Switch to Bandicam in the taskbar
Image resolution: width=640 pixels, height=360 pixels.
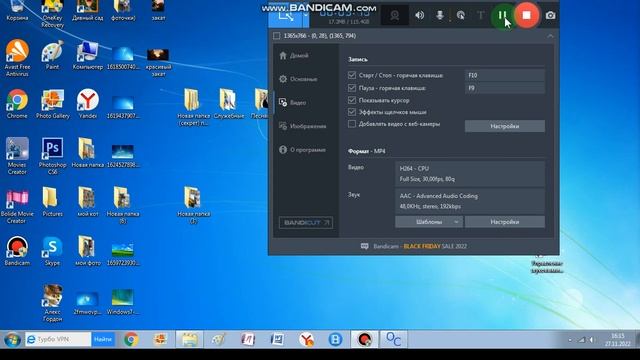(364, 339)
